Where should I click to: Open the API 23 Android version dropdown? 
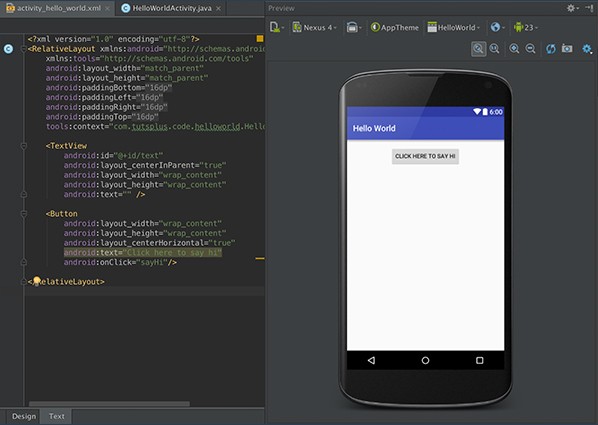(526, 27)
